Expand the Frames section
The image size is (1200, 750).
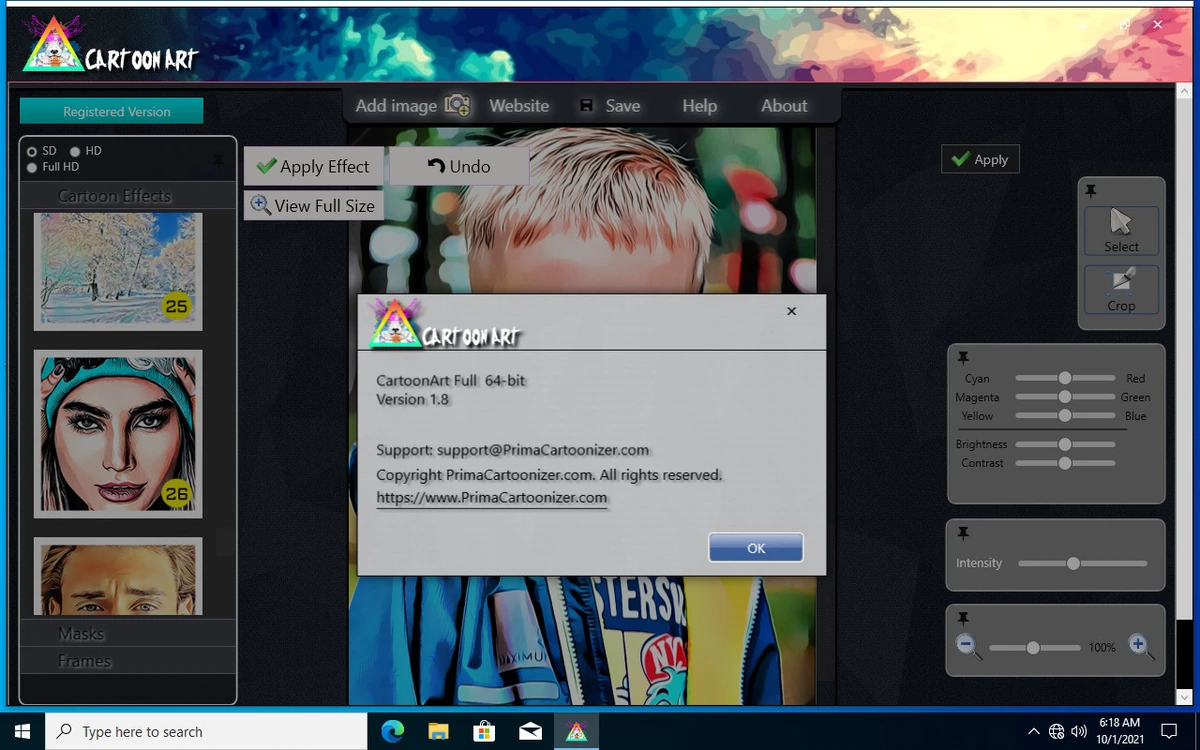[128, 660]
